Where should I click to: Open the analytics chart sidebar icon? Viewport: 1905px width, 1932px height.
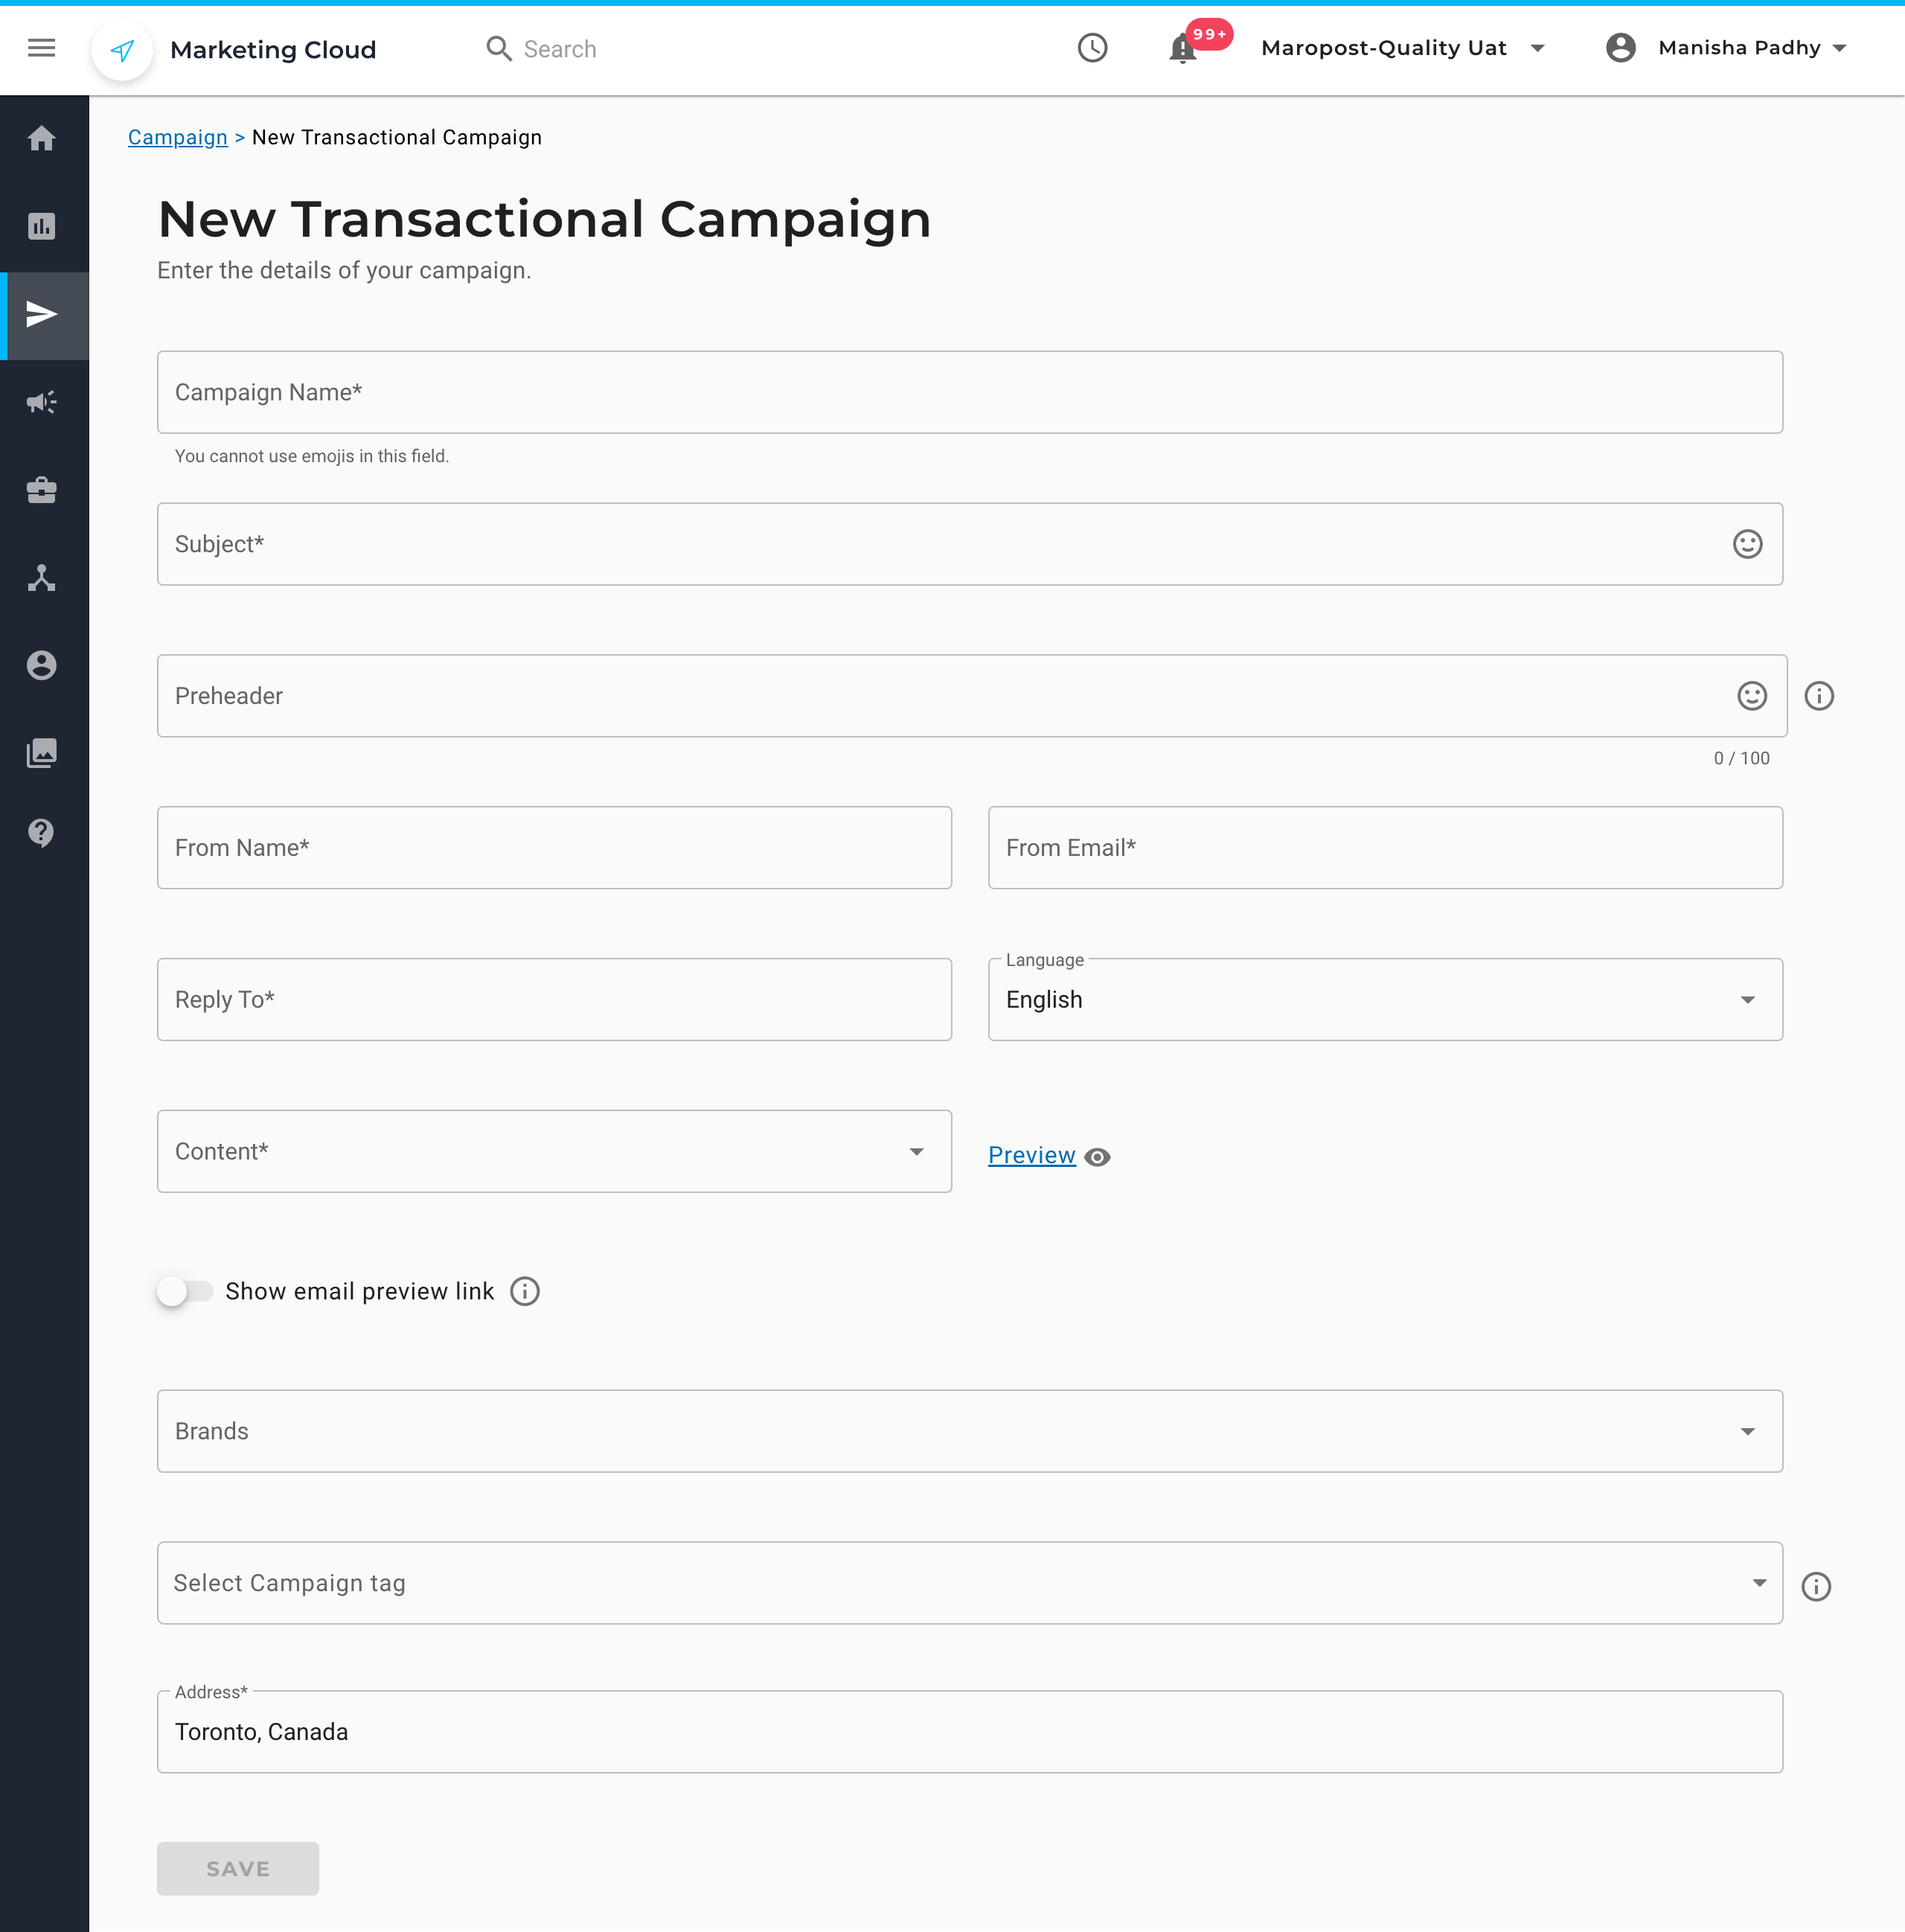click(x=41, y=226)
